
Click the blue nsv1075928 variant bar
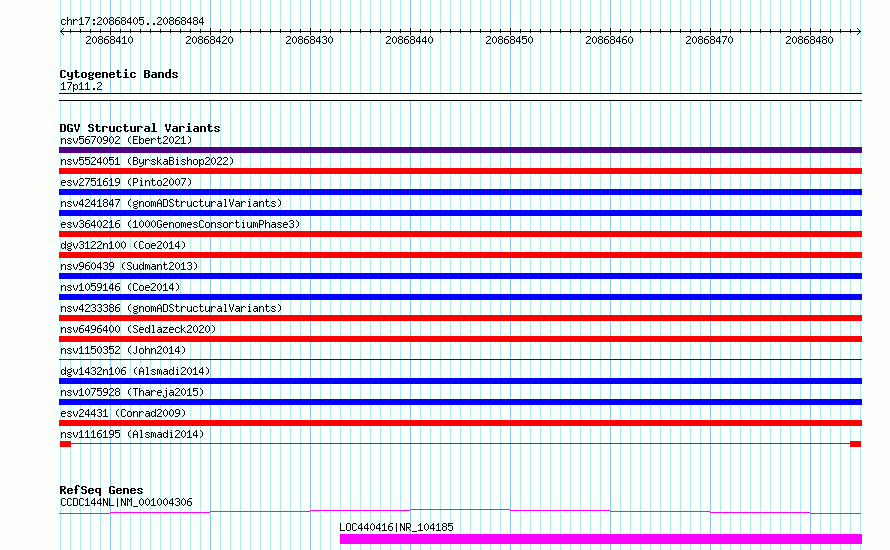pyautogui.click(x=460, y=402)
